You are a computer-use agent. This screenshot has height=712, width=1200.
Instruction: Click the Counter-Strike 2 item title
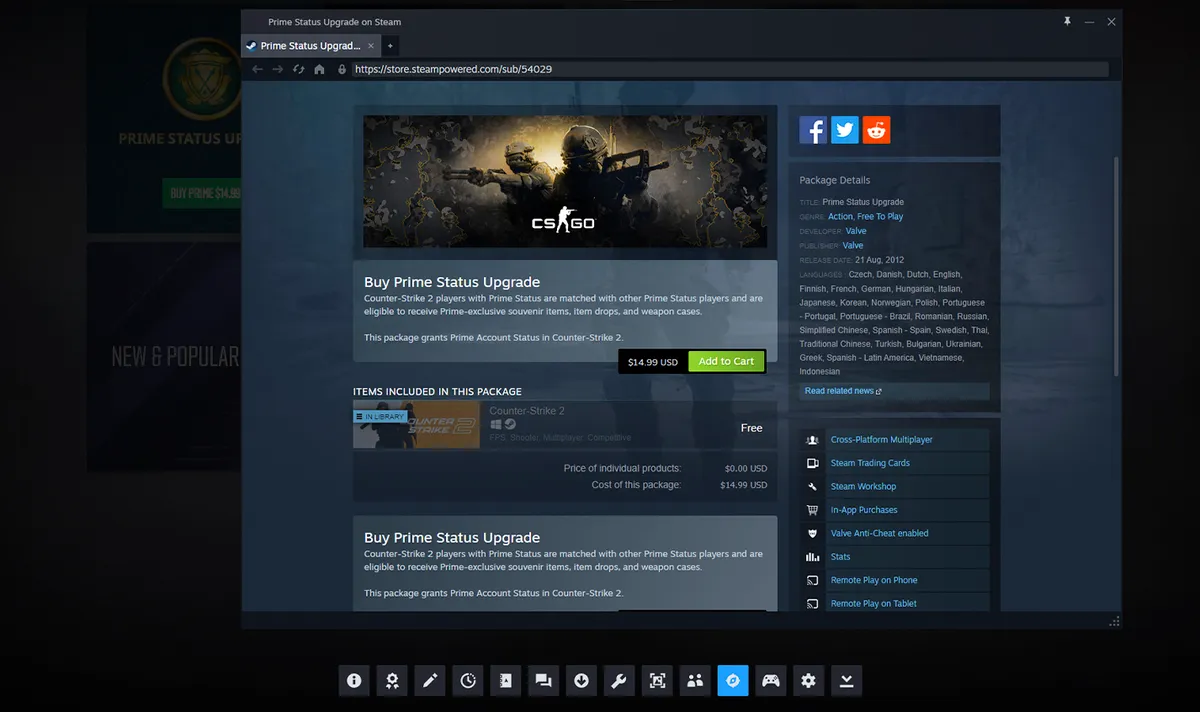(x=527, y=411)
